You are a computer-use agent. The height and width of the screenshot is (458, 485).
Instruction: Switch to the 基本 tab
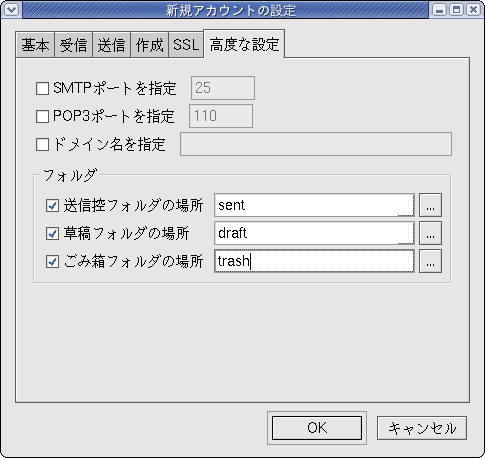[35, 45]
